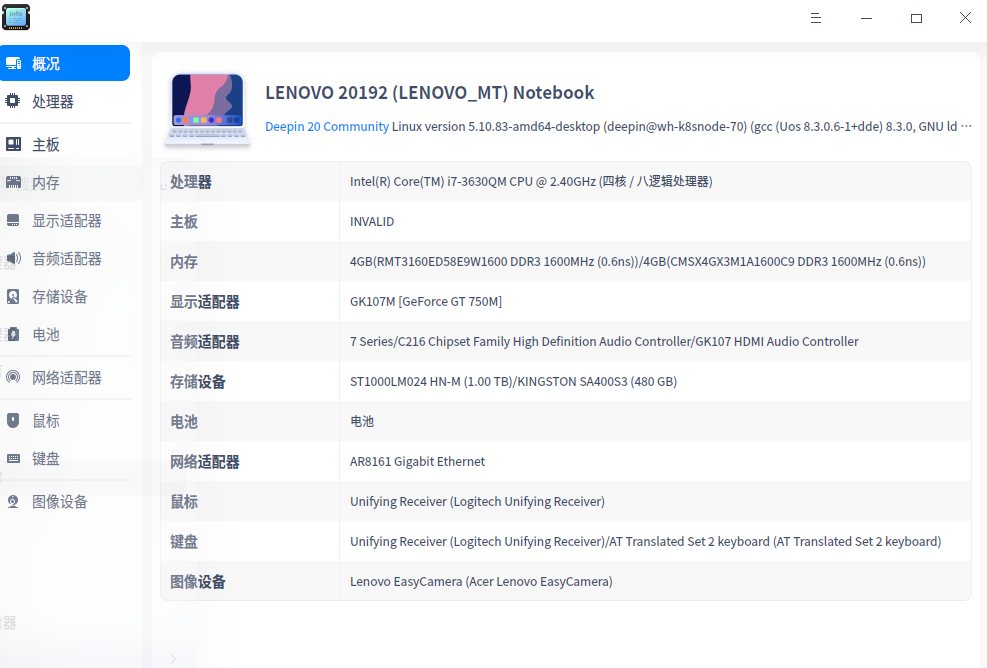Click the 电池 value cell in the table
The width and height of the screenshot is (987, 668).
pos(362,421)
